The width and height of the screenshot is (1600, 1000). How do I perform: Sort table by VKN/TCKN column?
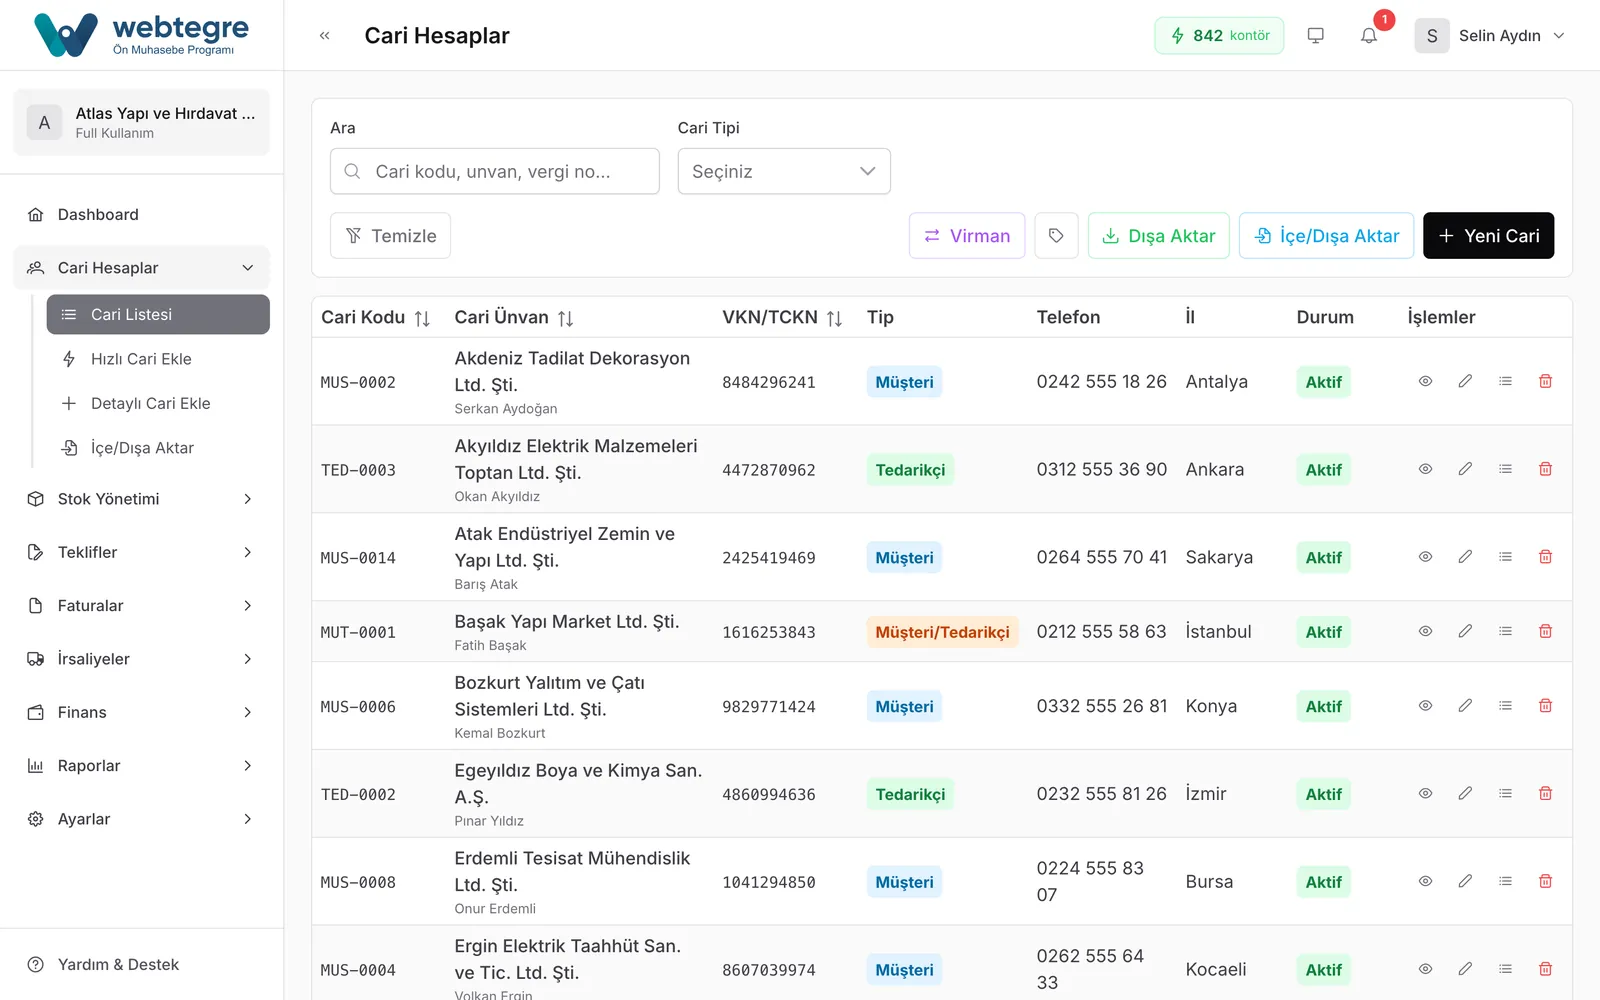834,318
